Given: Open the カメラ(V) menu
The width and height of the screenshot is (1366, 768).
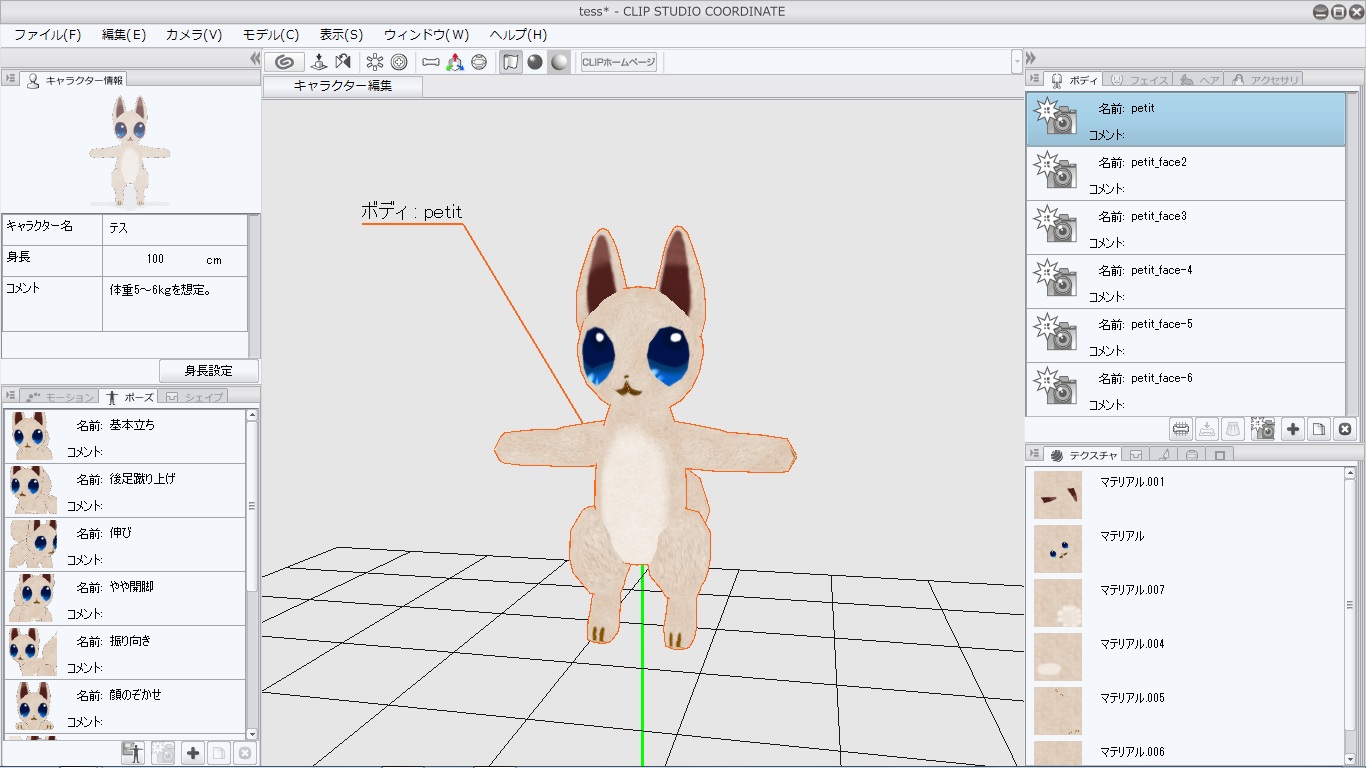Looking at the screenshot, I should click(194, 35).
